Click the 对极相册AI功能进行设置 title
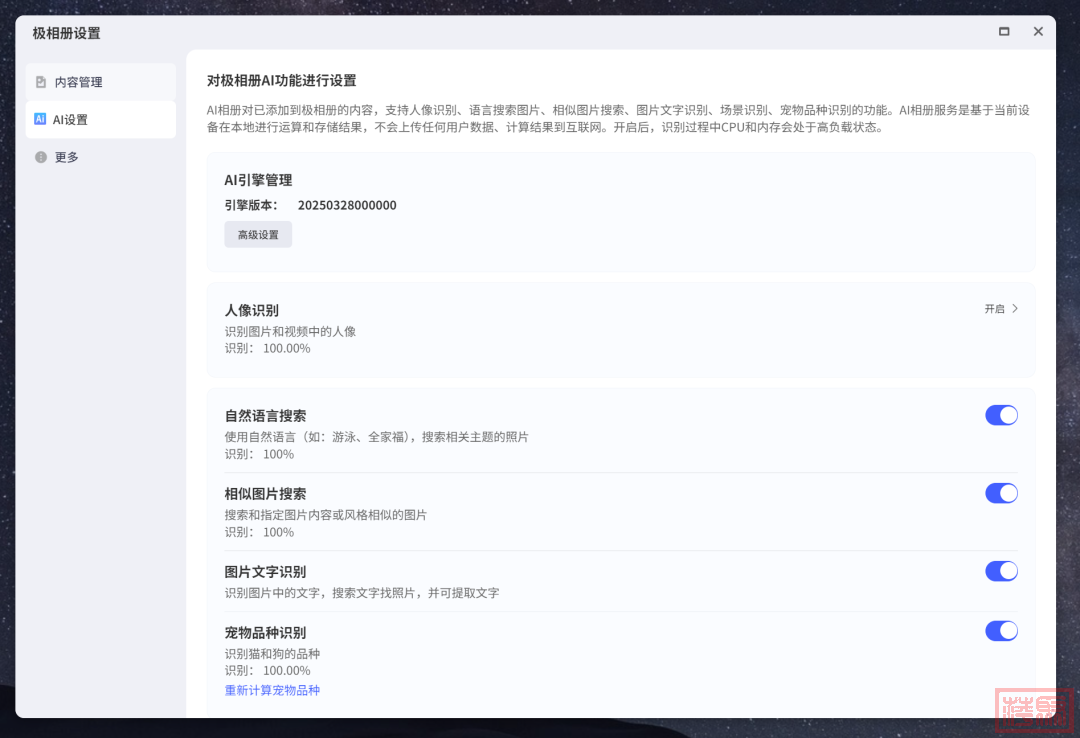This screenshot has height=738, width=1080. [x=282, y=81]
